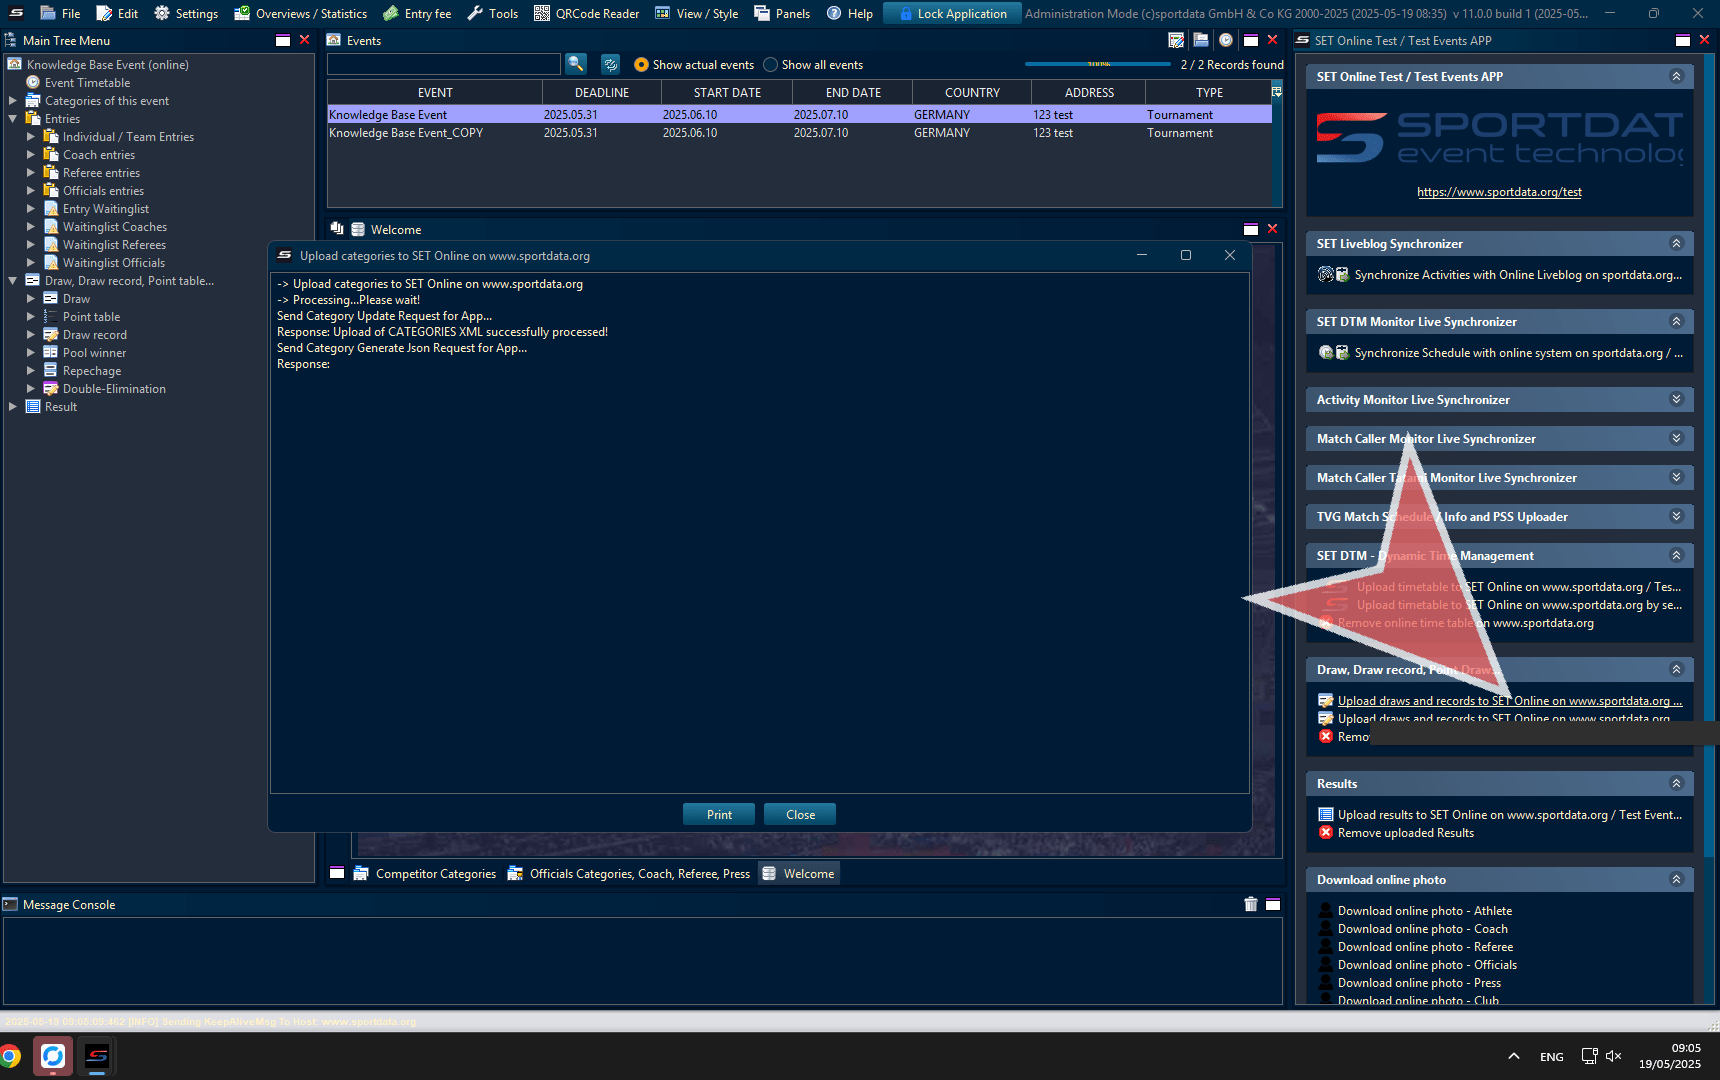Expand Activity Monitor Live Synchronizer section

tap(1676, 399)
